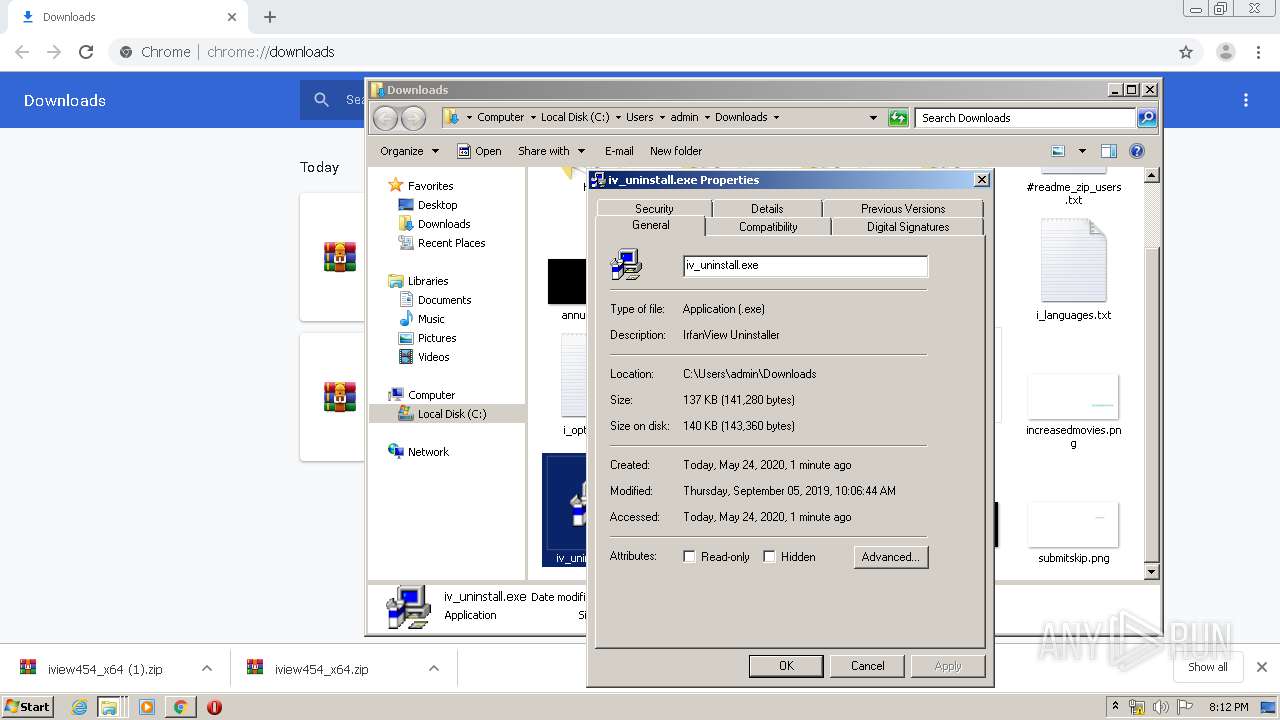Click the search icon on the Downloads page

tap(321, 100)
